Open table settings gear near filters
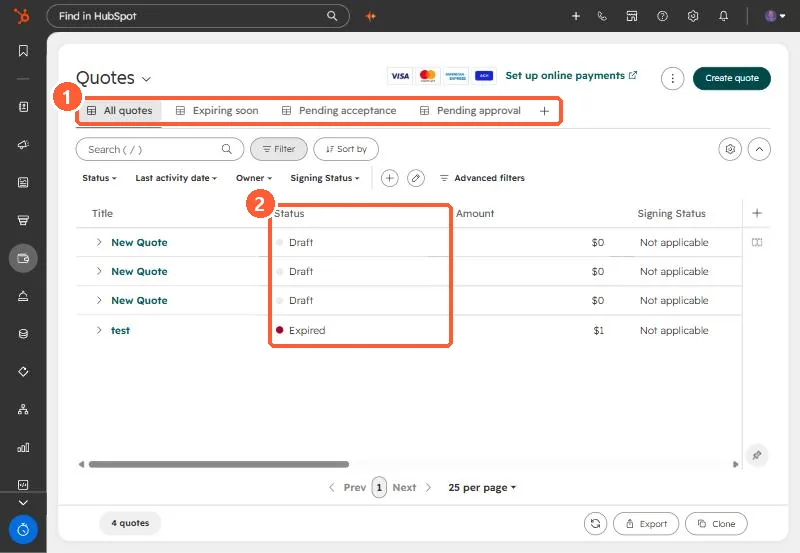Image resolution: width=800 pixels, height=553 pixels. click(x=730, y=149)
